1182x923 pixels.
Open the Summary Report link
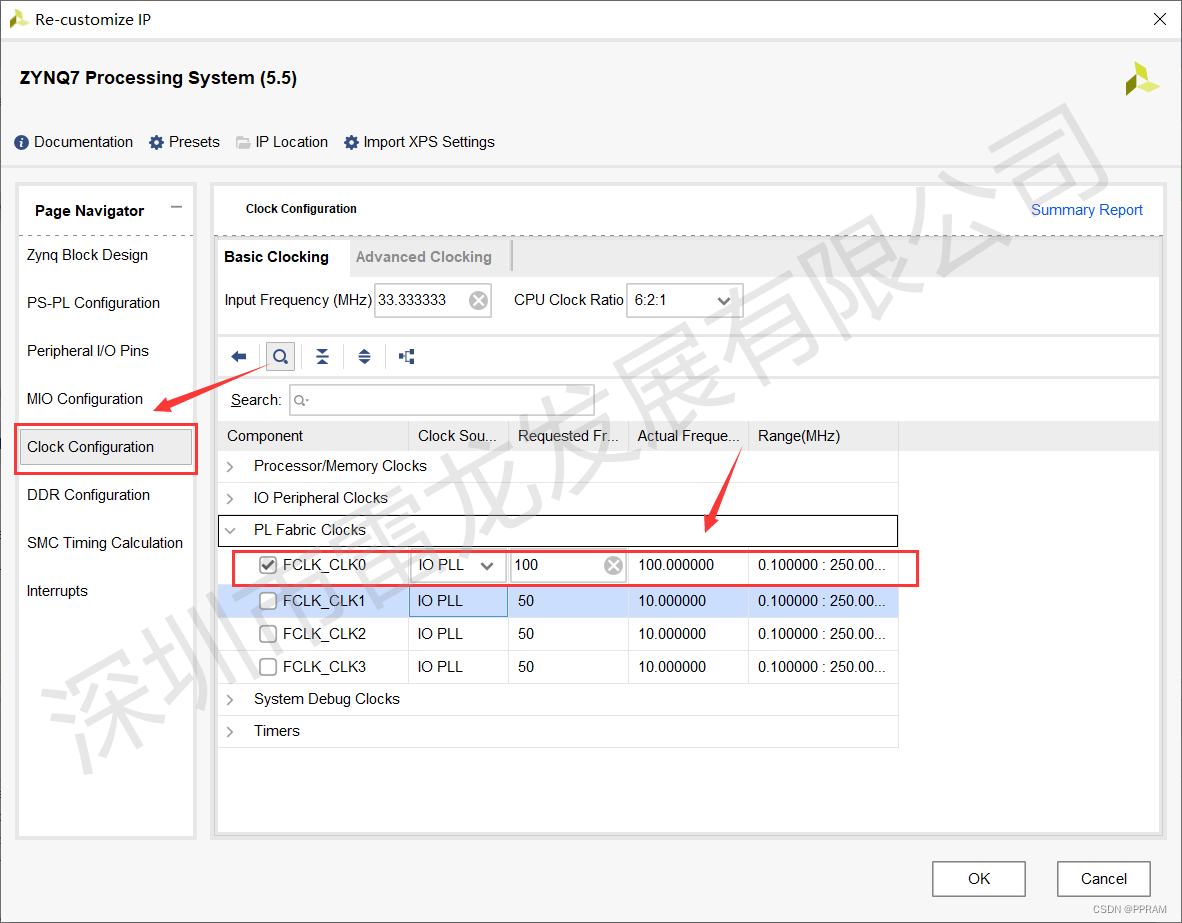[x=1086, y=210]
